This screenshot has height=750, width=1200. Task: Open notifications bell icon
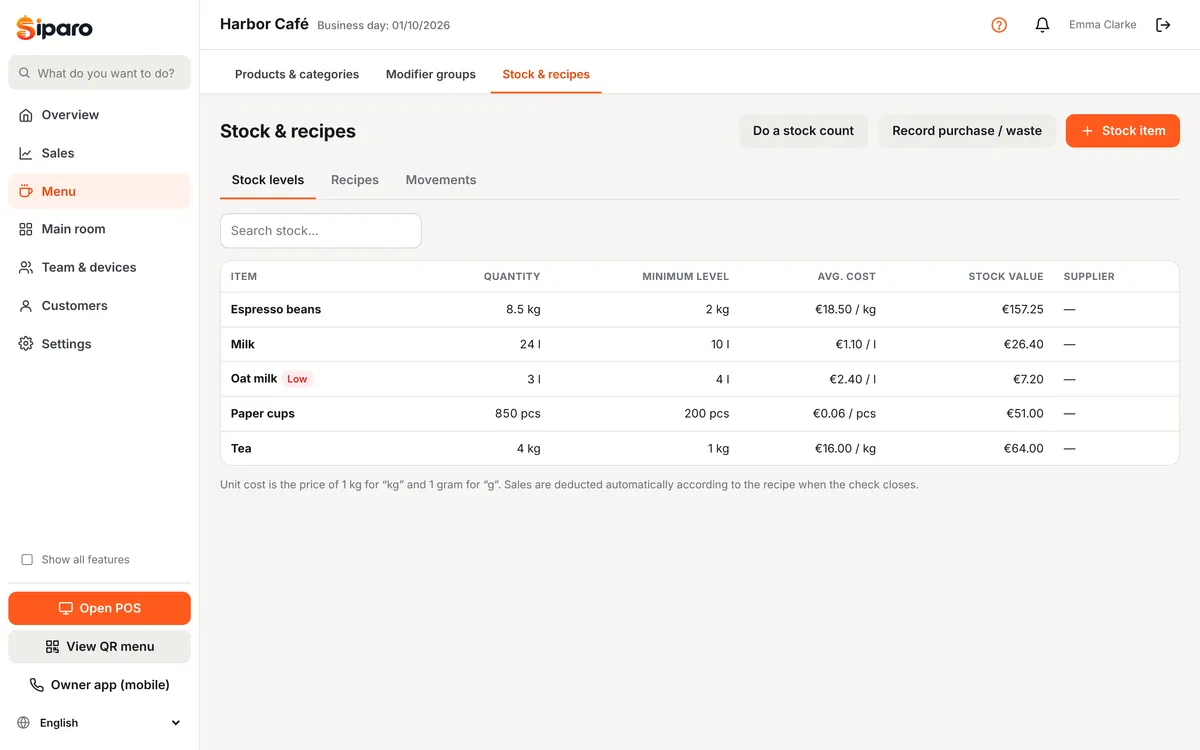tap(1042, 25)
